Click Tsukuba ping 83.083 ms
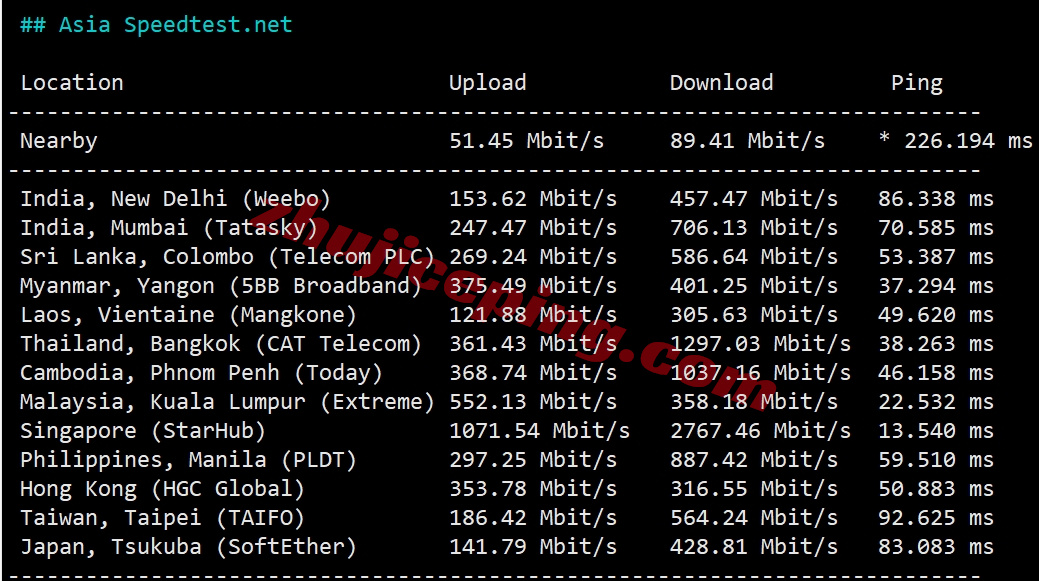1039x581 pixels. [x=936, y=547]
